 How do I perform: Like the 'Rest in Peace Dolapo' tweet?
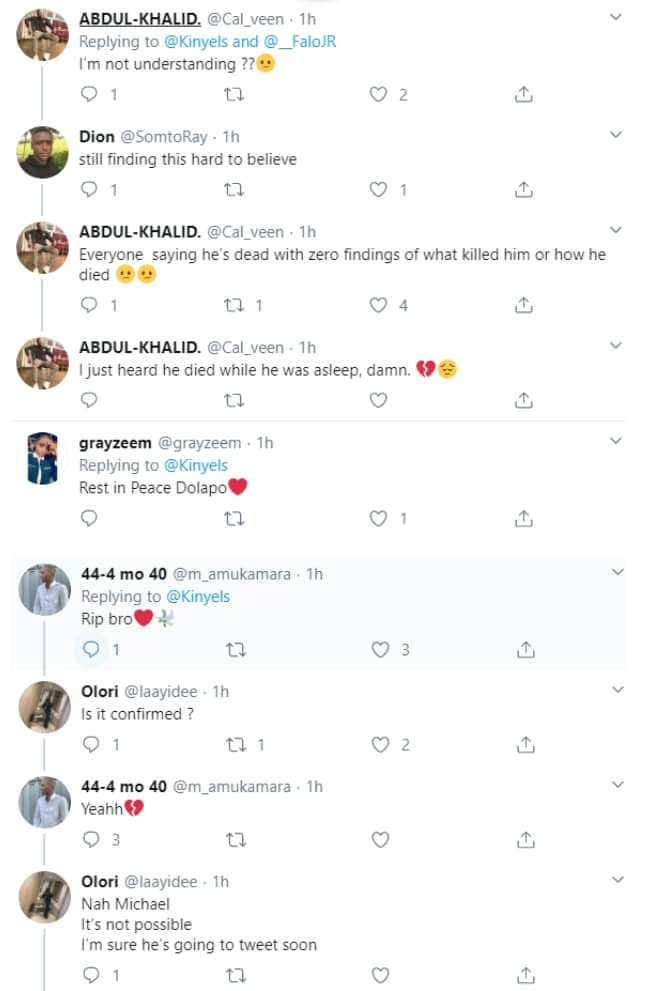(379, 518)
